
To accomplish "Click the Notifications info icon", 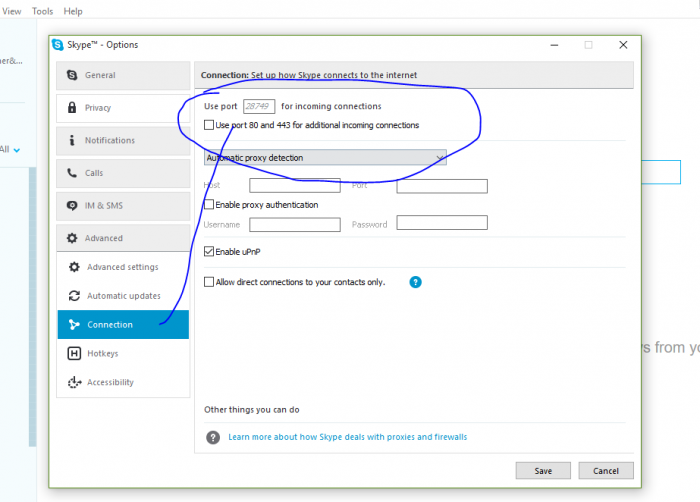I will (72, 140).
